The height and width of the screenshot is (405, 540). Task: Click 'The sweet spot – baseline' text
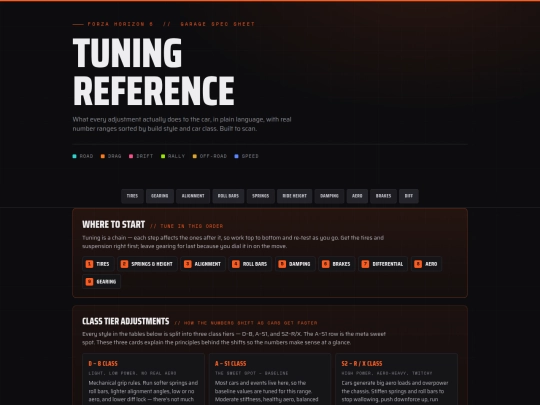coord(251,373)
